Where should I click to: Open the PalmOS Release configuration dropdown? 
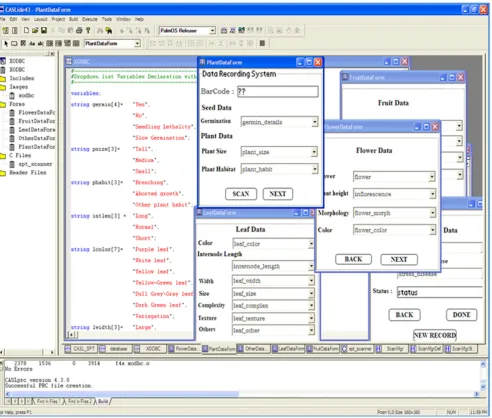pos(212,31)
